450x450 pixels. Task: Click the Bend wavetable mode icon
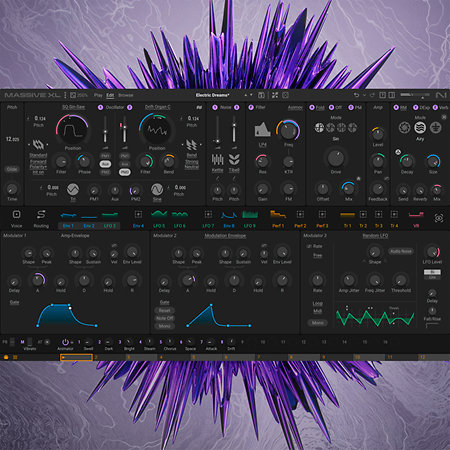pos(191,145)
